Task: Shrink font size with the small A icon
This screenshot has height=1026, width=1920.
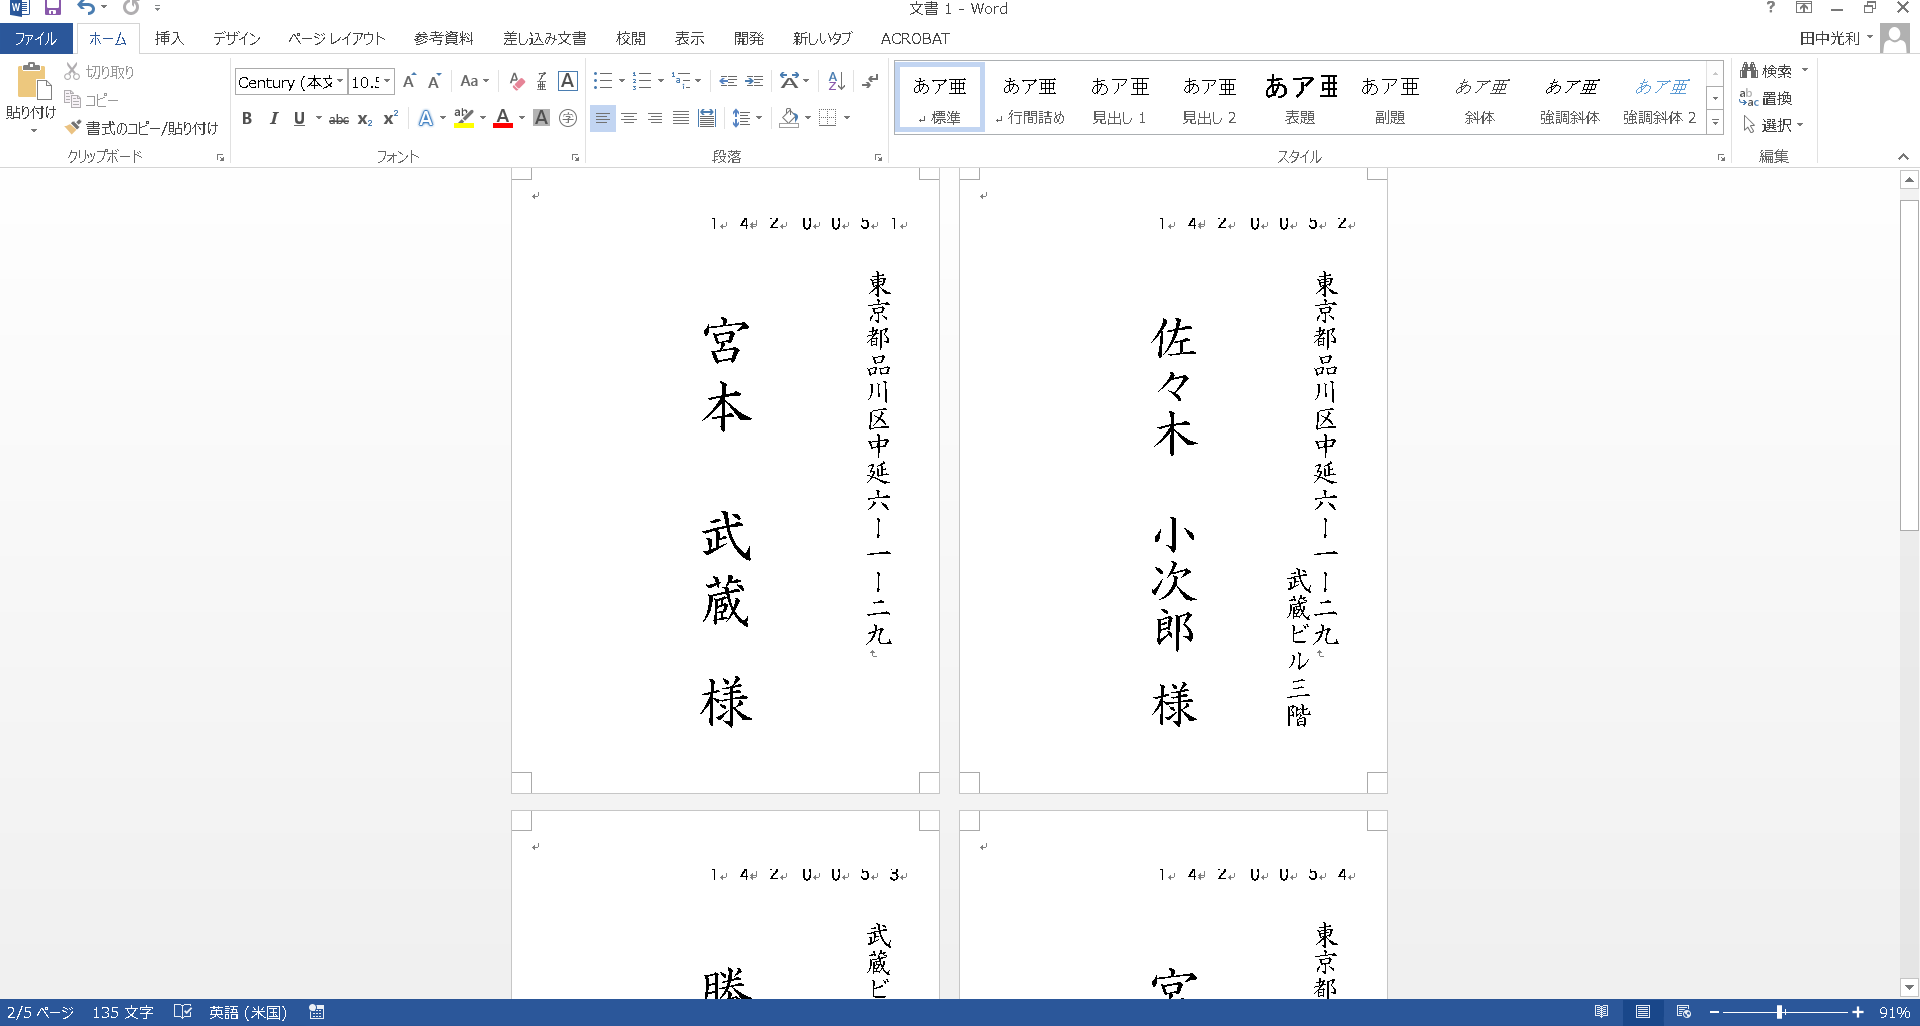Action: pos(434,81)
